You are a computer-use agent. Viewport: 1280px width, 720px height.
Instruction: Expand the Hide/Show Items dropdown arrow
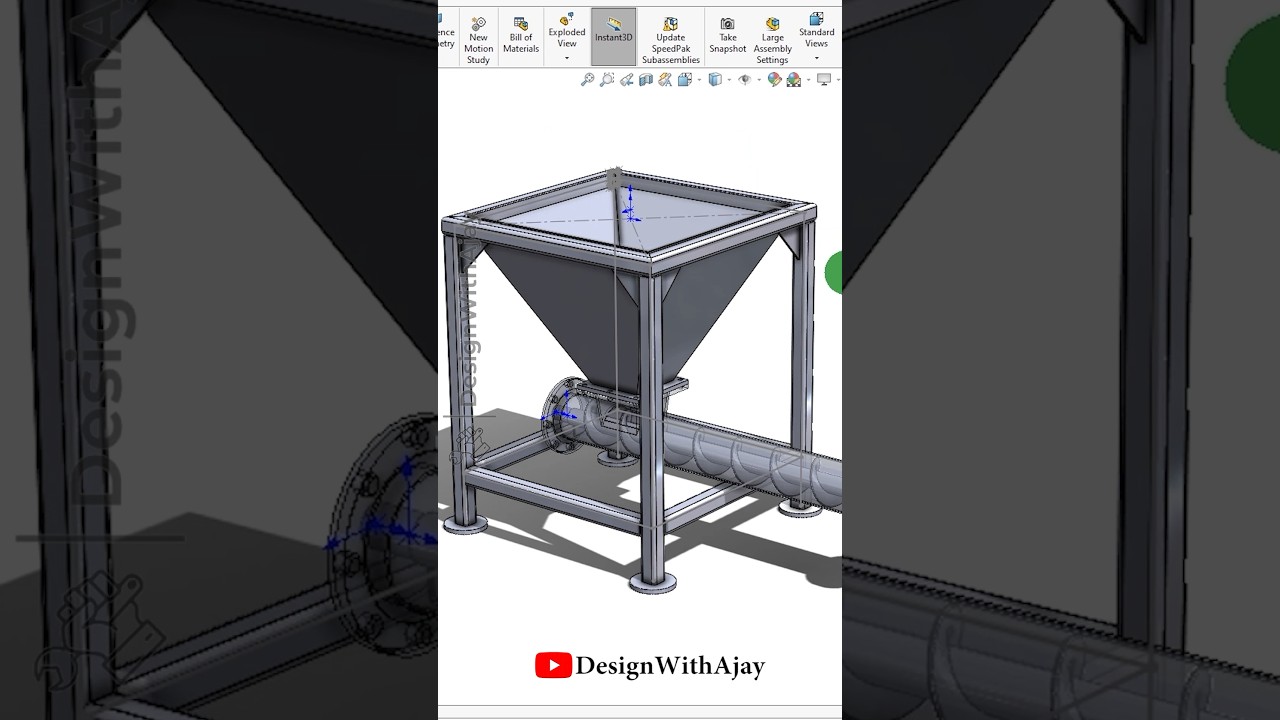(x=759, y=80)
